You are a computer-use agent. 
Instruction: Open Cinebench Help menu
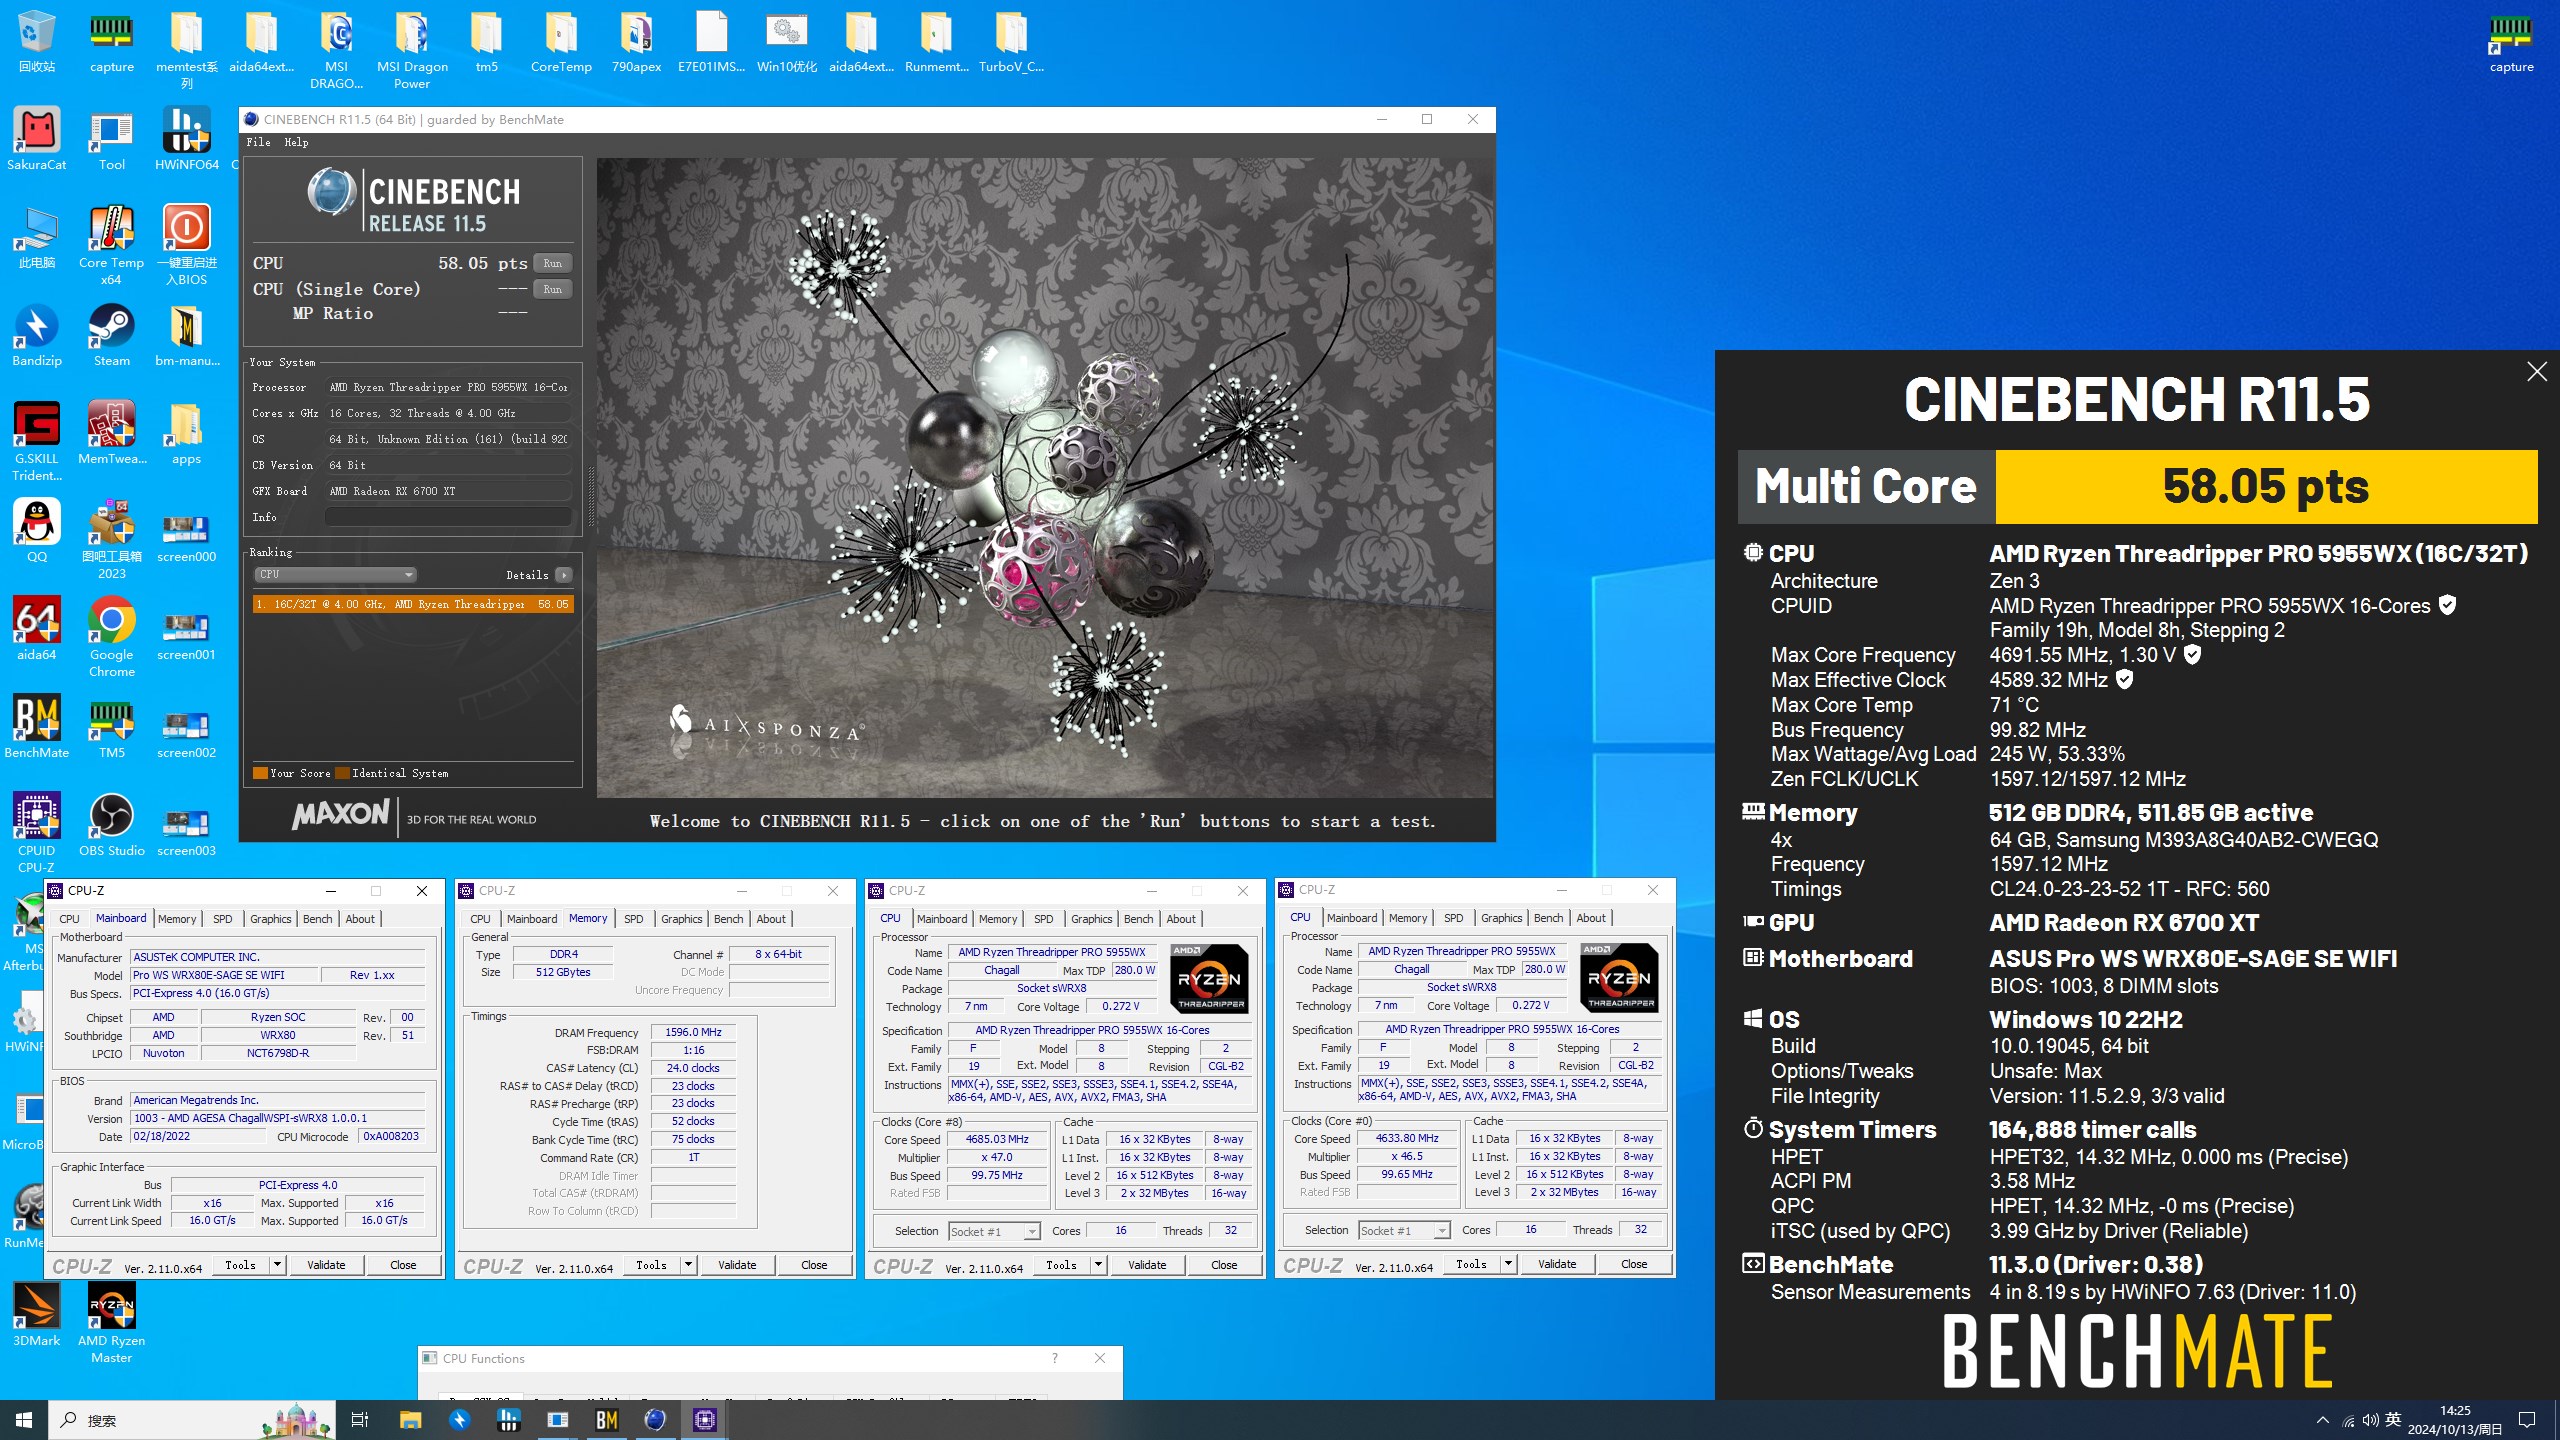coord(296,142)
